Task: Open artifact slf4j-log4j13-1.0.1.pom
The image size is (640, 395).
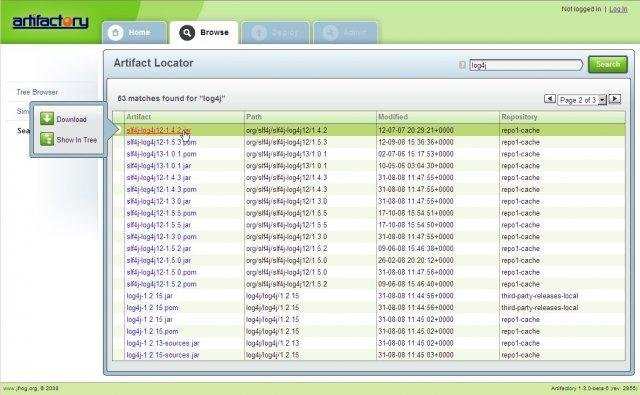Action: coord(161,154)
